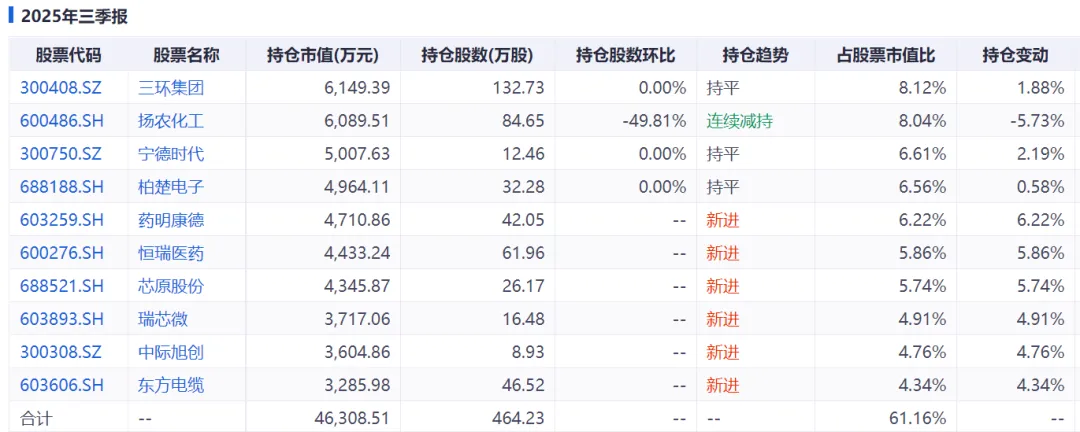Select the 中际旭创 link
1080x432 pixels.
pos(171,353)
